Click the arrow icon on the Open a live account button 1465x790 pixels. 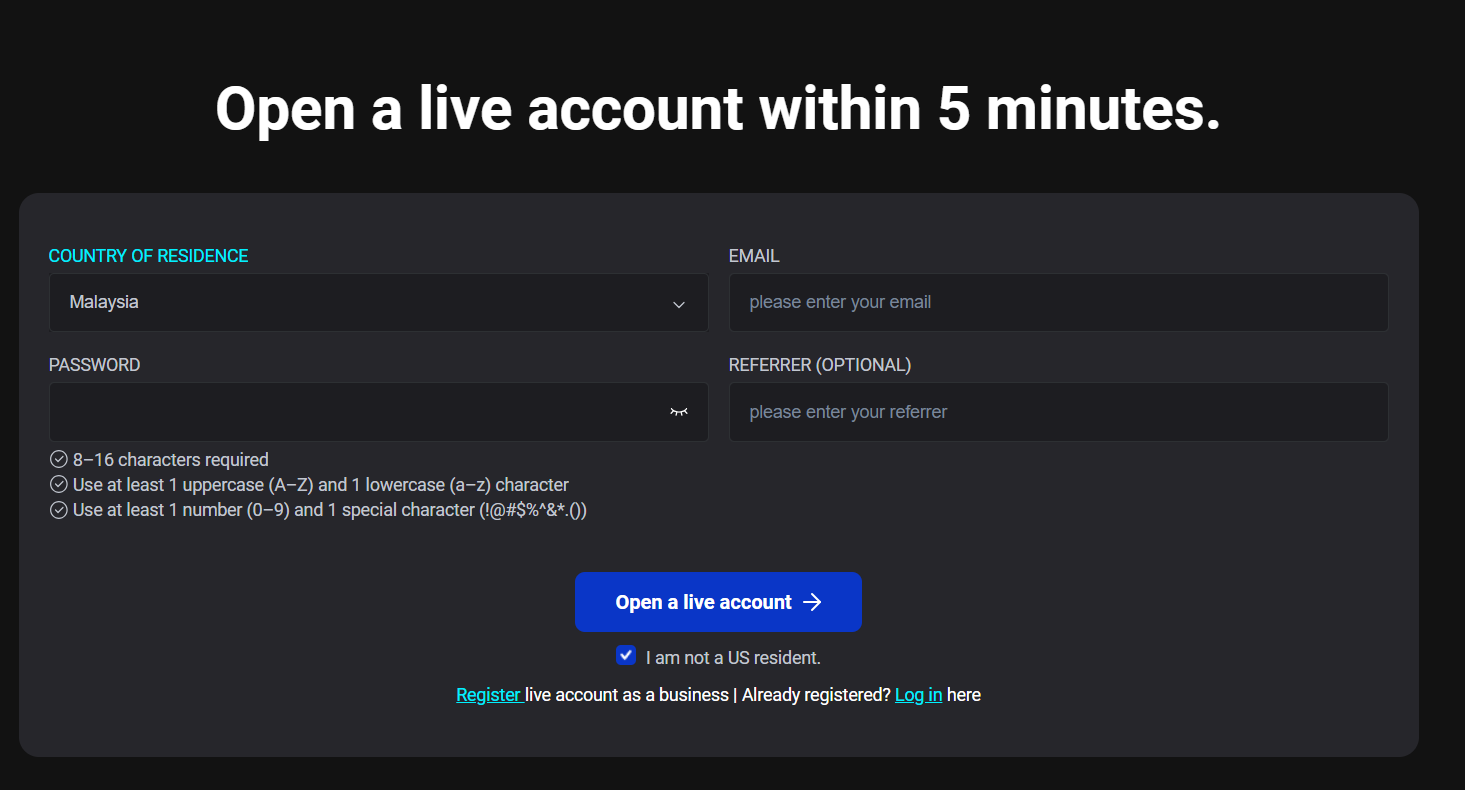(813, 602)
